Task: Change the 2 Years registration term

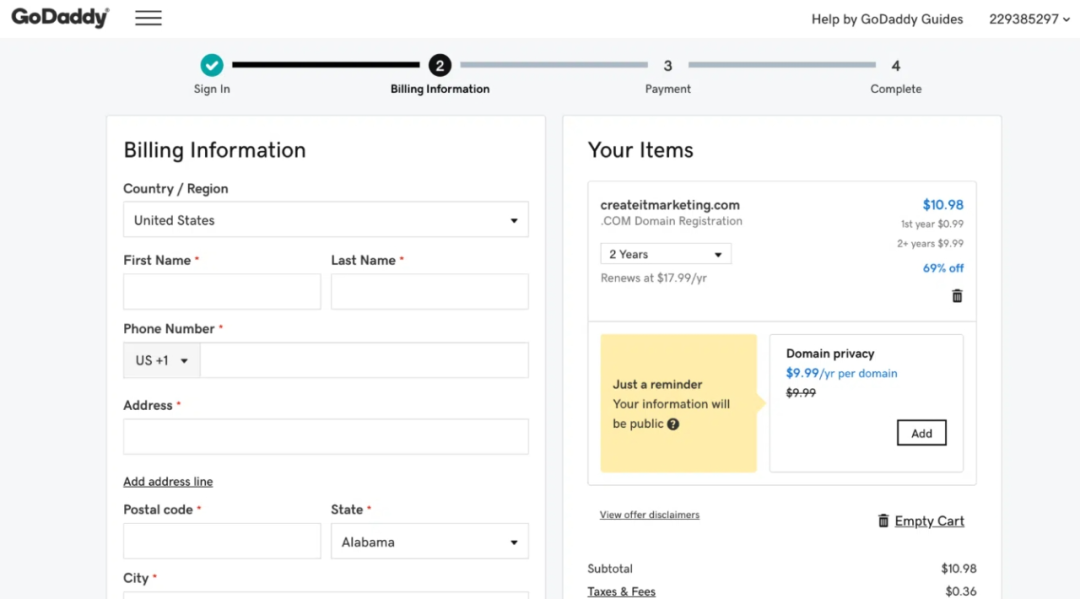Action: click(665, 254)
